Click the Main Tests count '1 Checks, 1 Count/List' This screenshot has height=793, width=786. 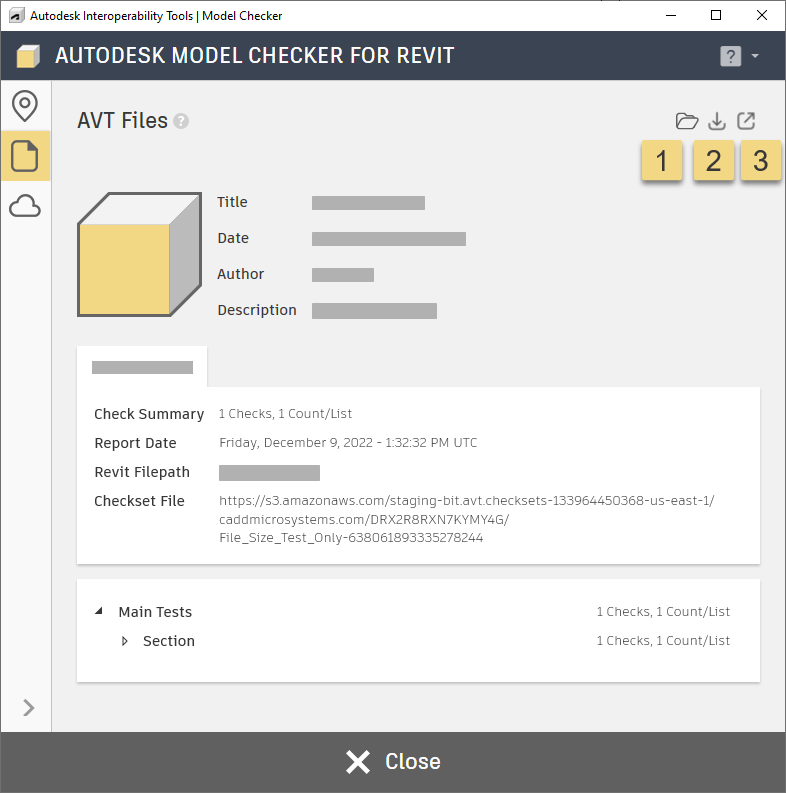(x=663, y=611)
